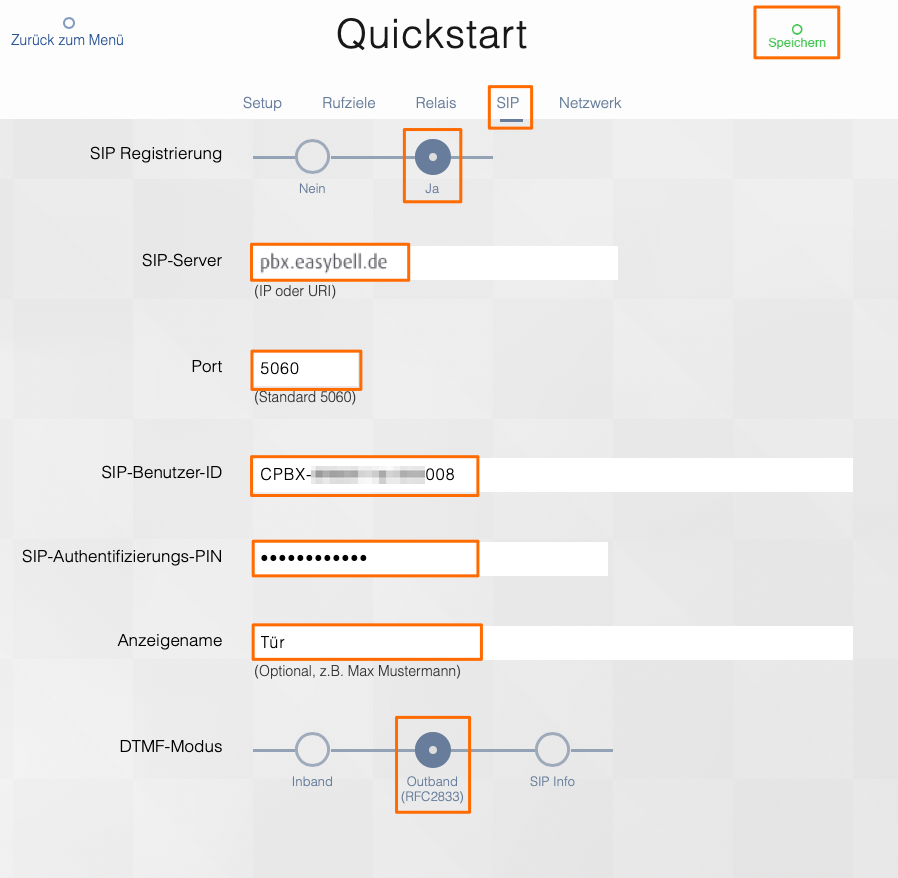Screen dimensions: 898x878
Task: Save settings with the Speichern button
Action: (x=797, y=37)
